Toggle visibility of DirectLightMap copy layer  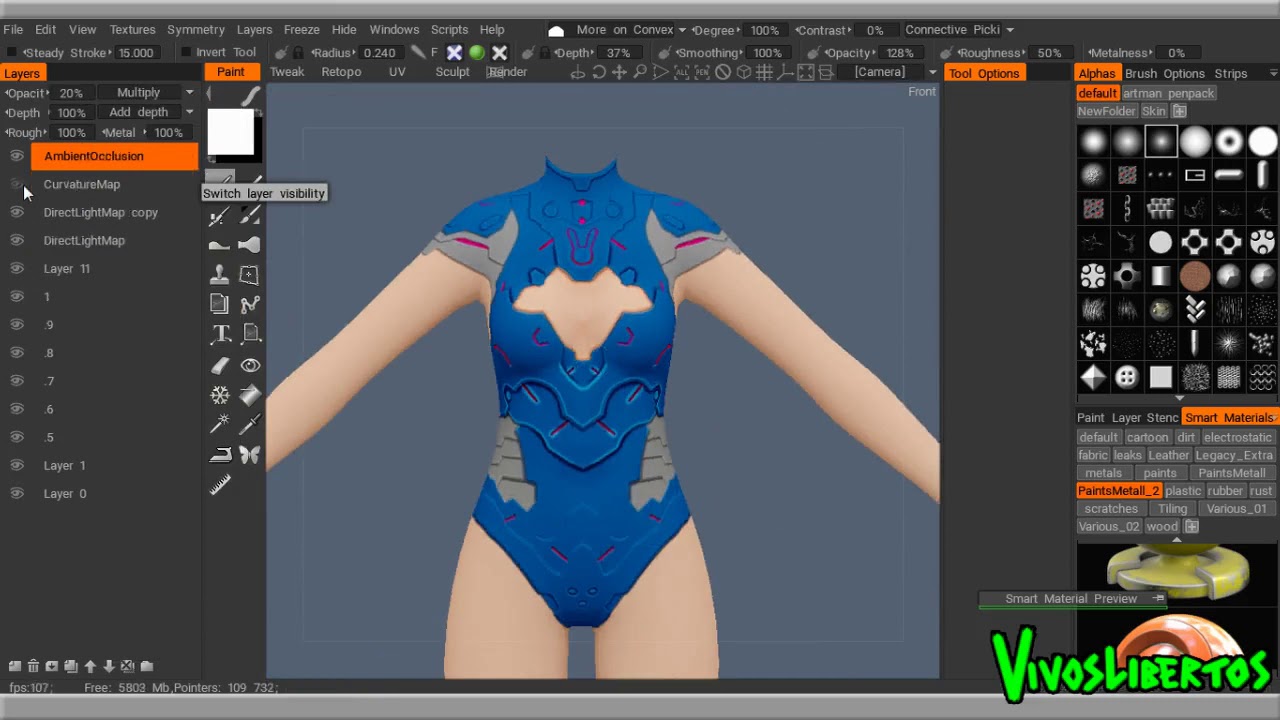(17, 212)
